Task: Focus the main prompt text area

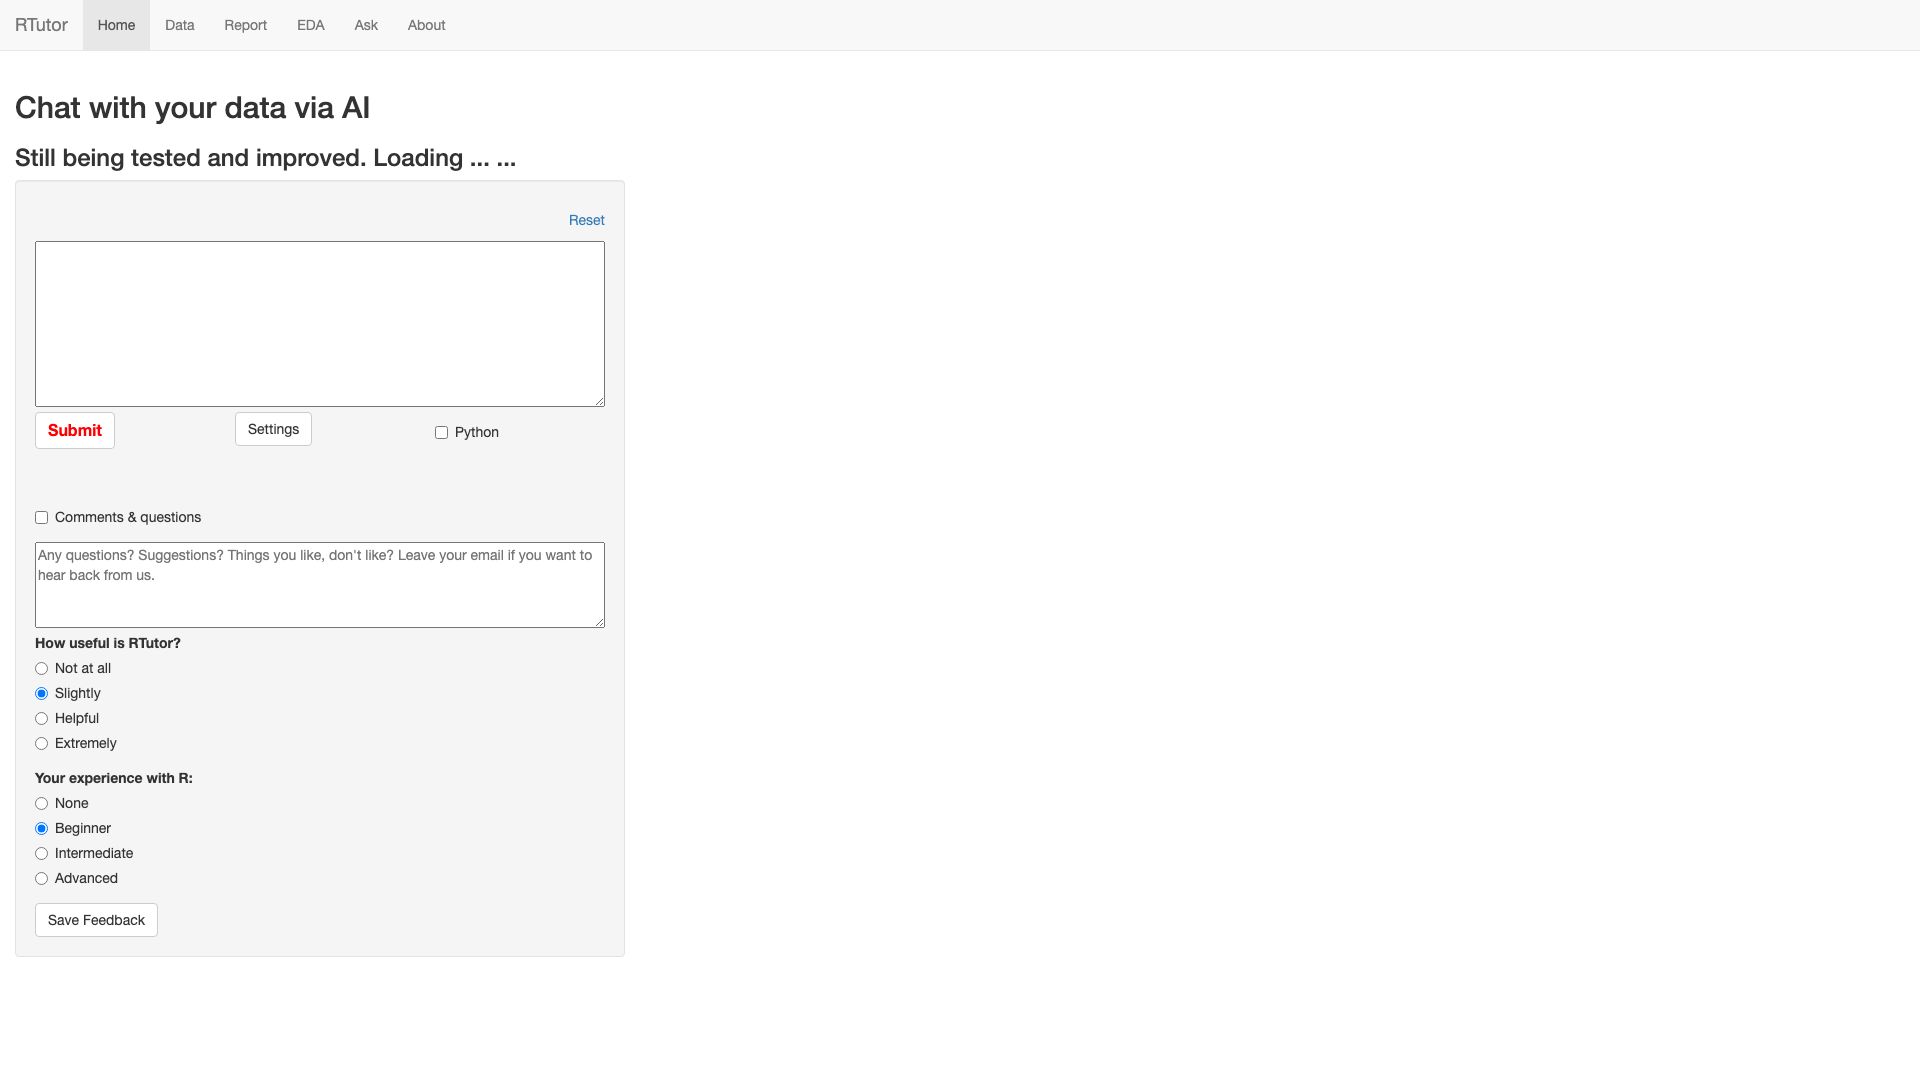Action: pos(320,324)
